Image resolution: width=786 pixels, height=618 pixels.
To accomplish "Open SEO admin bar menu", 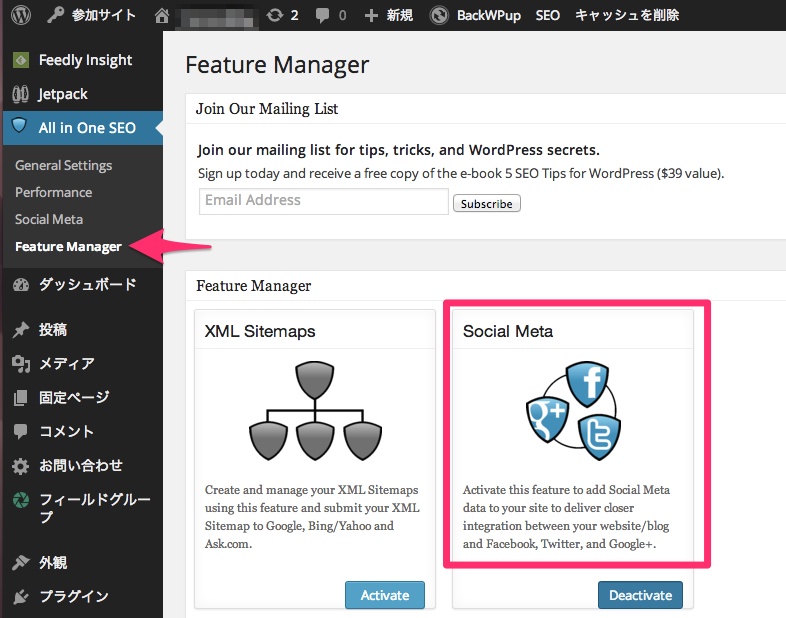I will (x=547, y=16).
